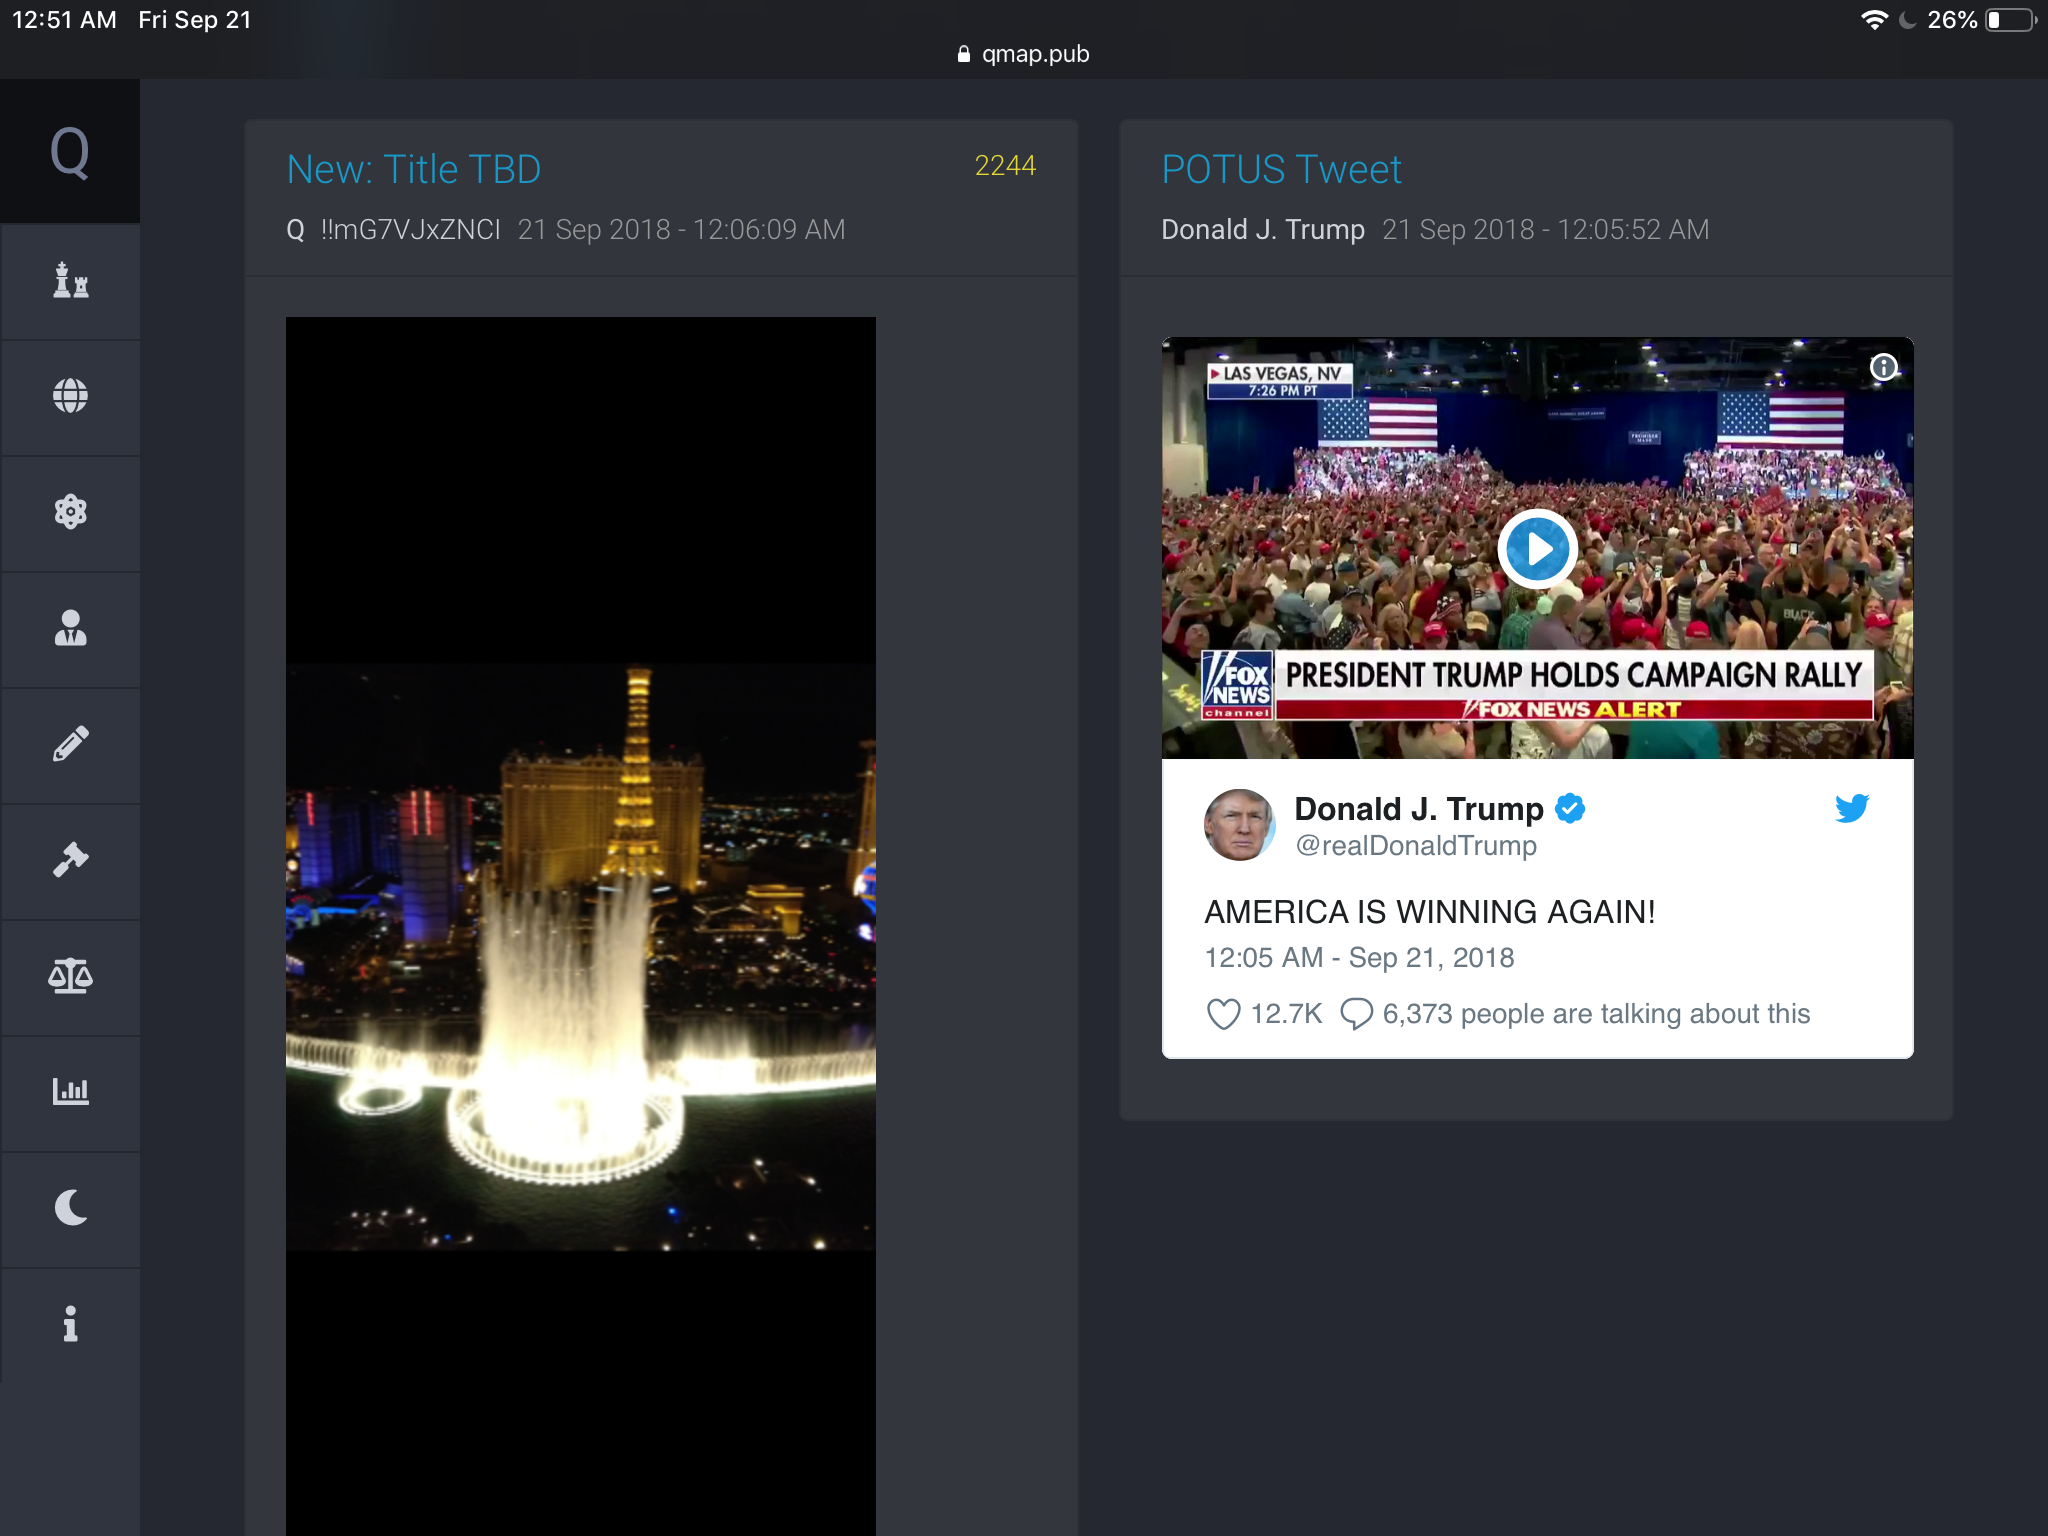Open tweet replies speech bubble icon
This screenshot has height=1536, width=2048.
1356,1014
